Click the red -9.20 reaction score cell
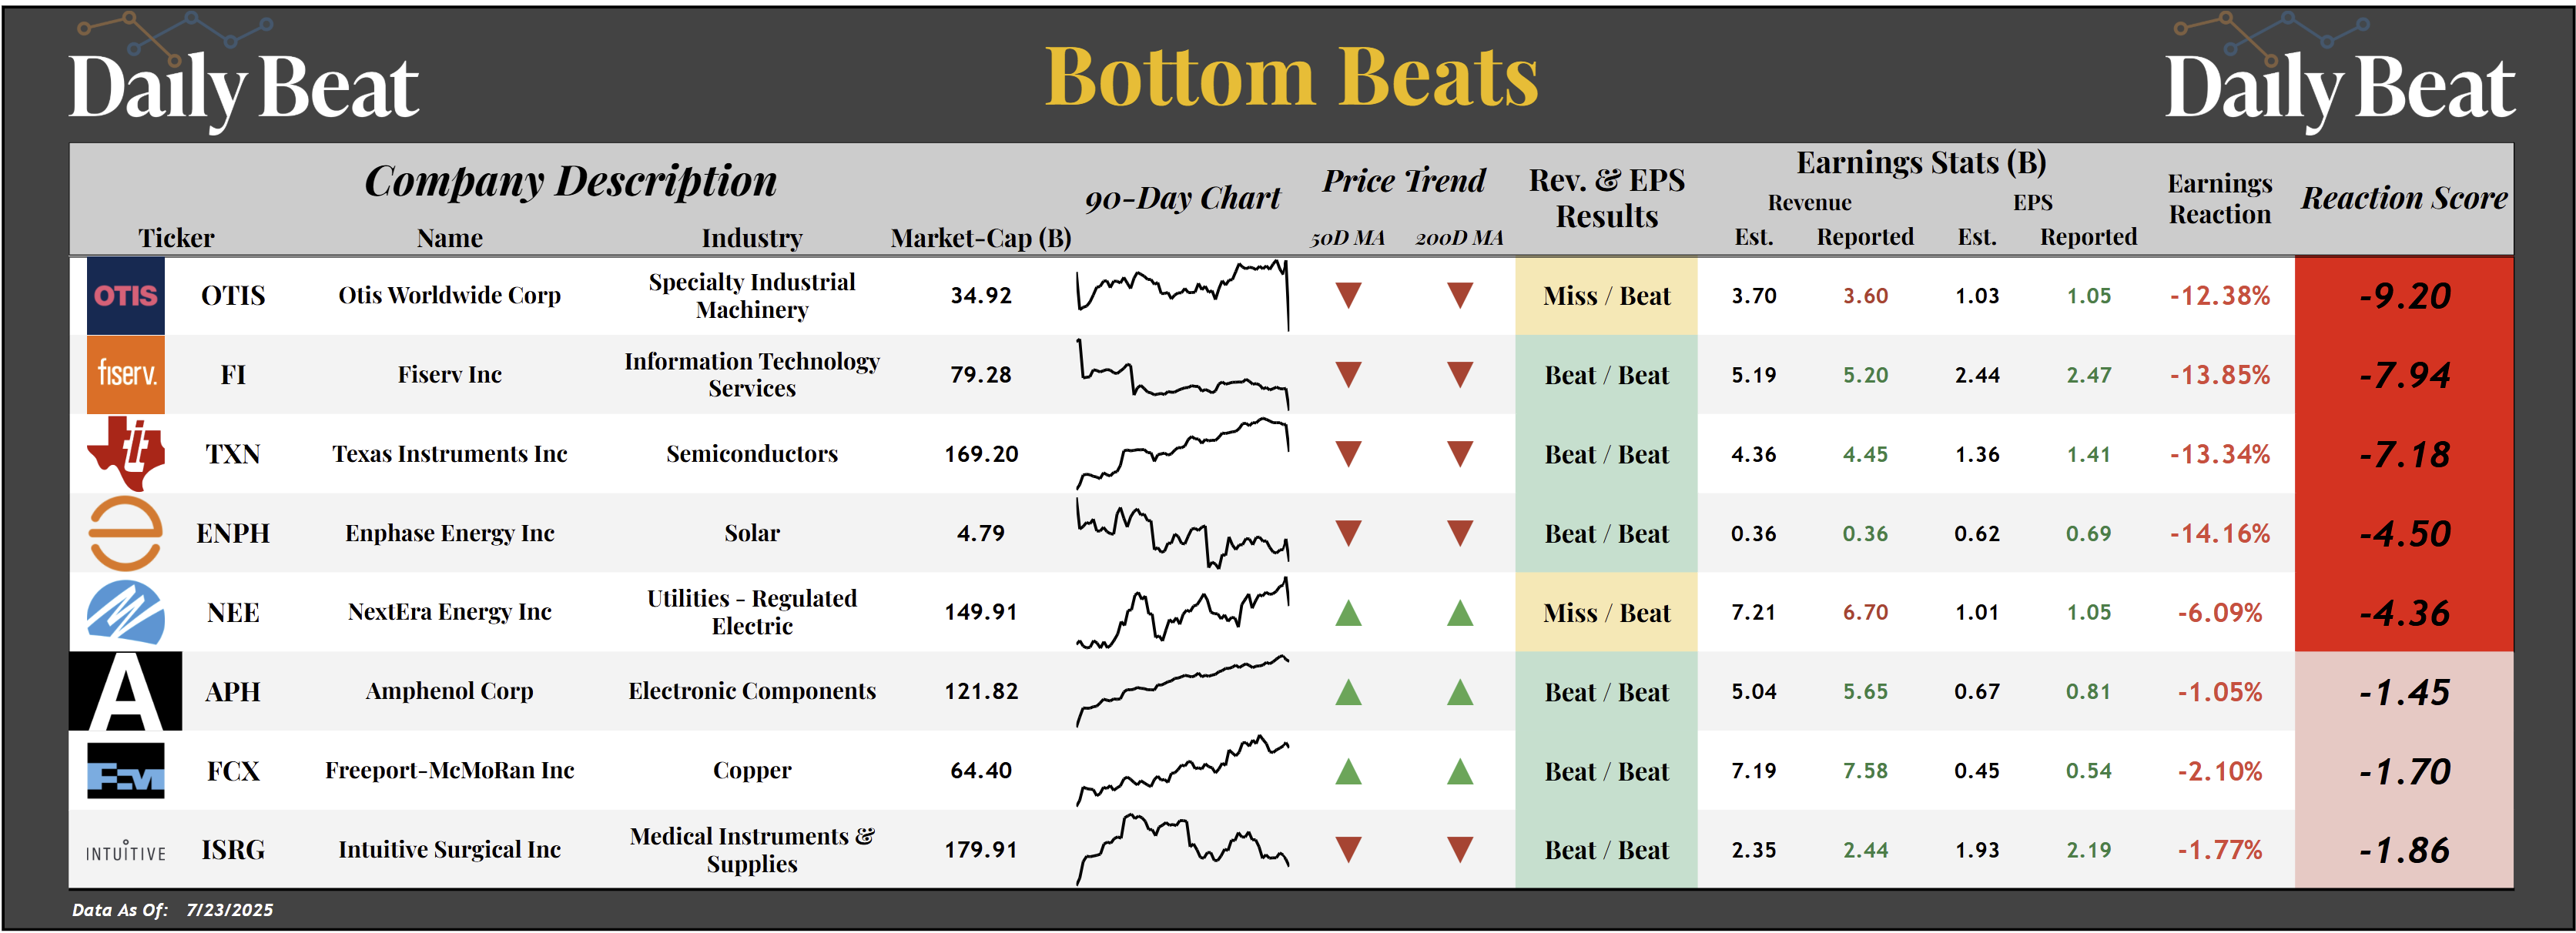Screen dimensions: 2576x933 tap(2403, 296)
